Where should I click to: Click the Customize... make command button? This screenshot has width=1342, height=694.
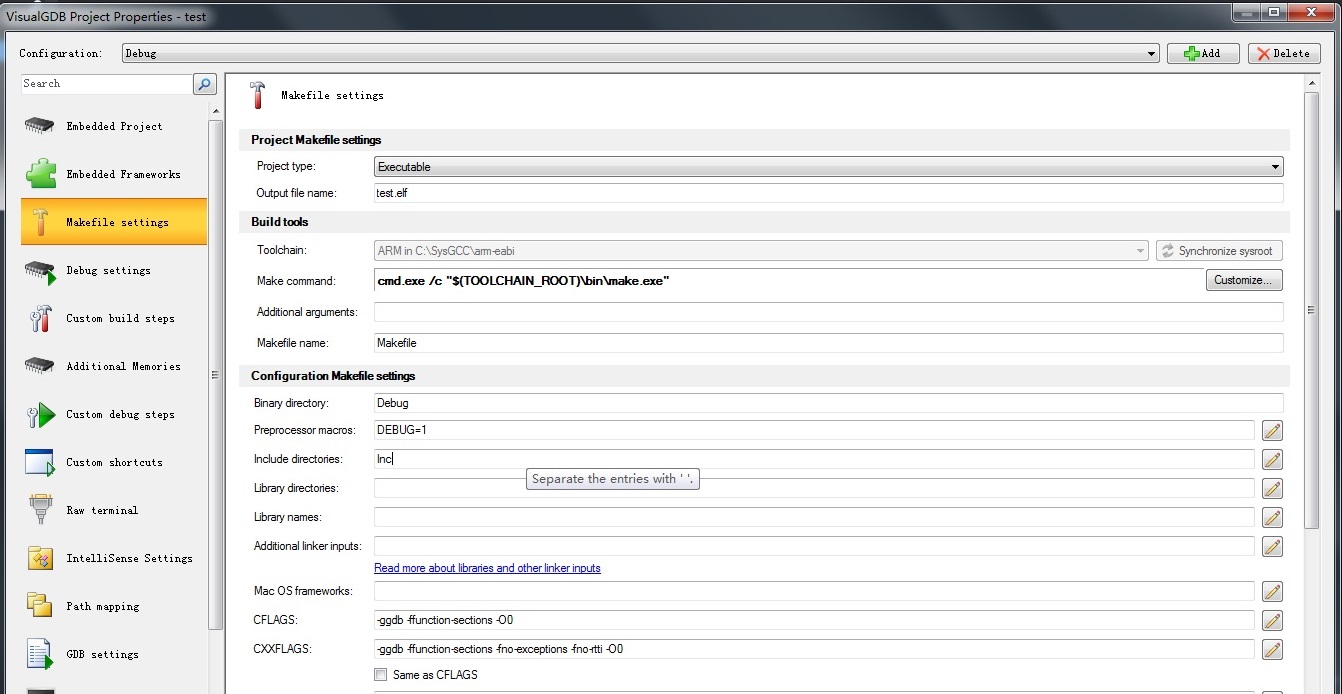point(1244,280)
